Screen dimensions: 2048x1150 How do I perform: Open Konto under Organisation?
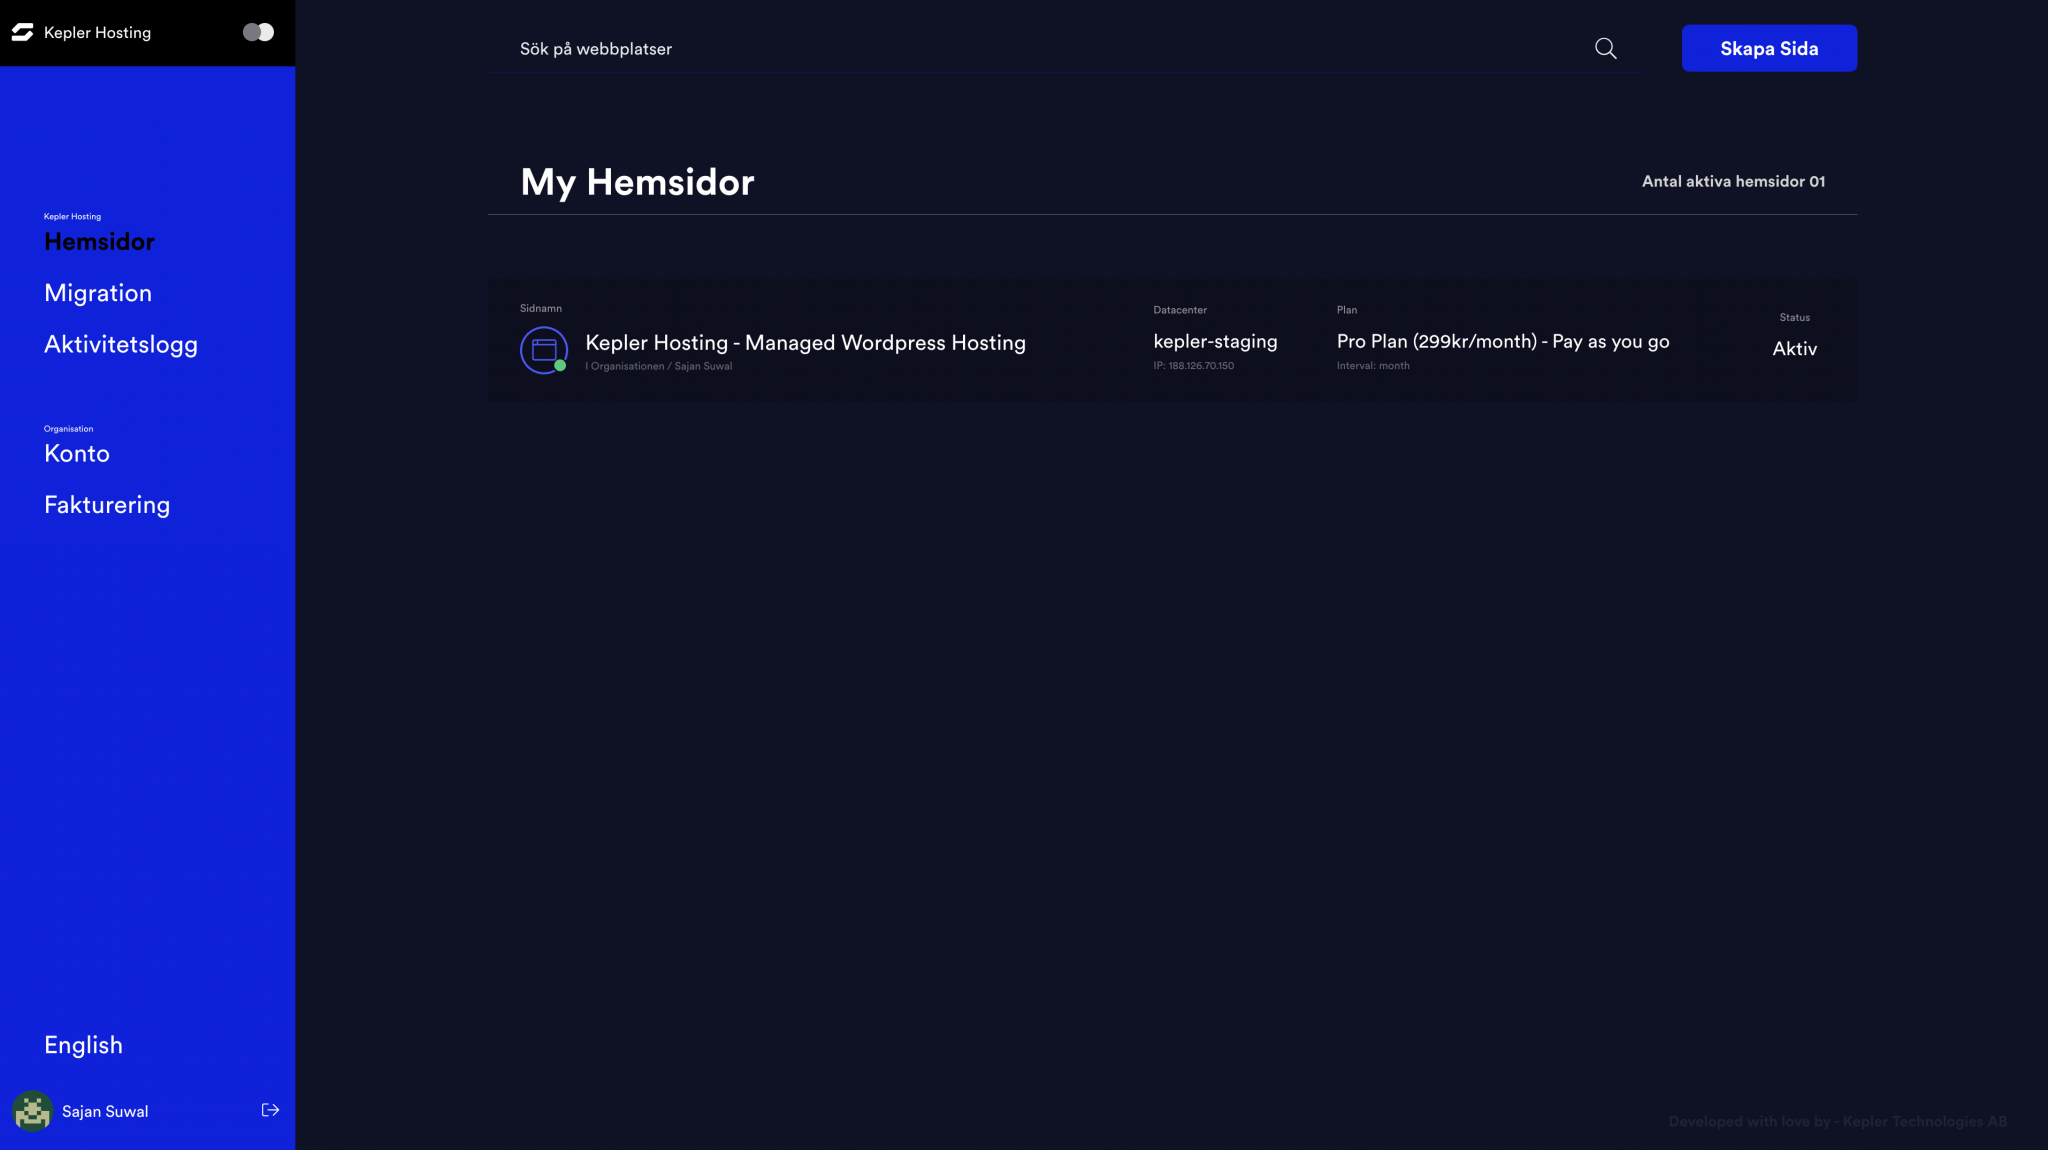coord(76,453)
